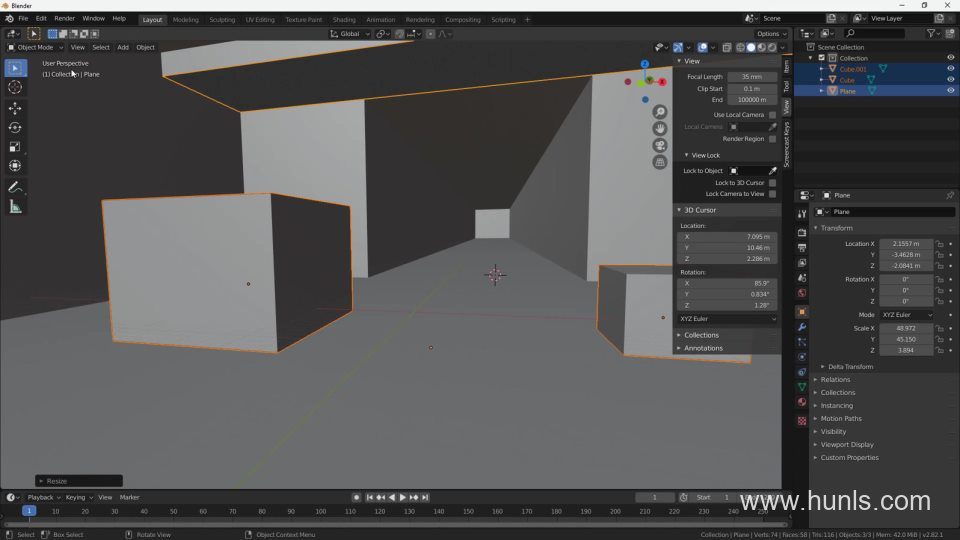This screenshot has width=960, height=540.
Task: Open the Render properties tab icon
Action: pos(802,233)
